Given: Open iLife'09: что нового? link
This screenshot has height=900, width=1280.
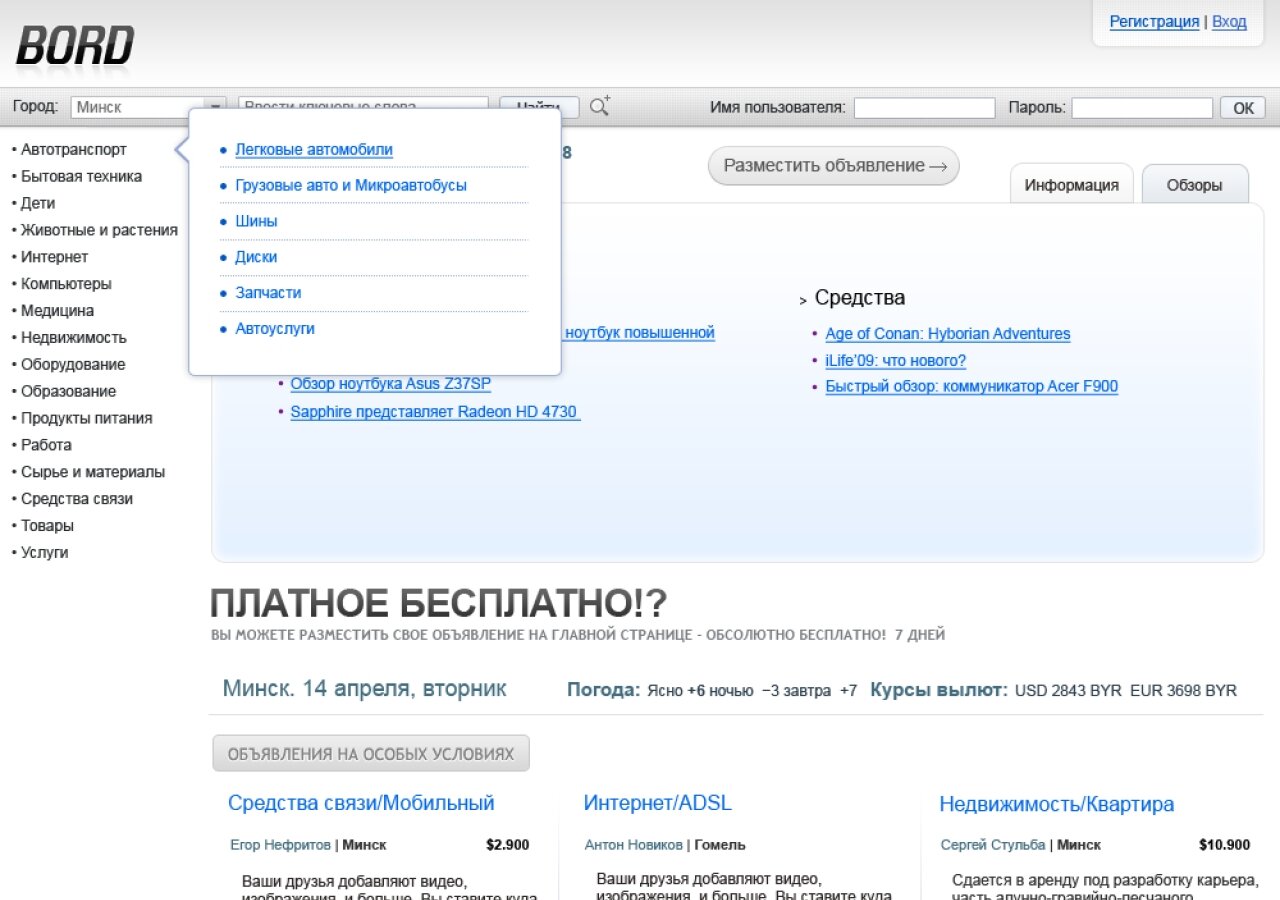Looking at the screenshot, I should pos(896,361).
